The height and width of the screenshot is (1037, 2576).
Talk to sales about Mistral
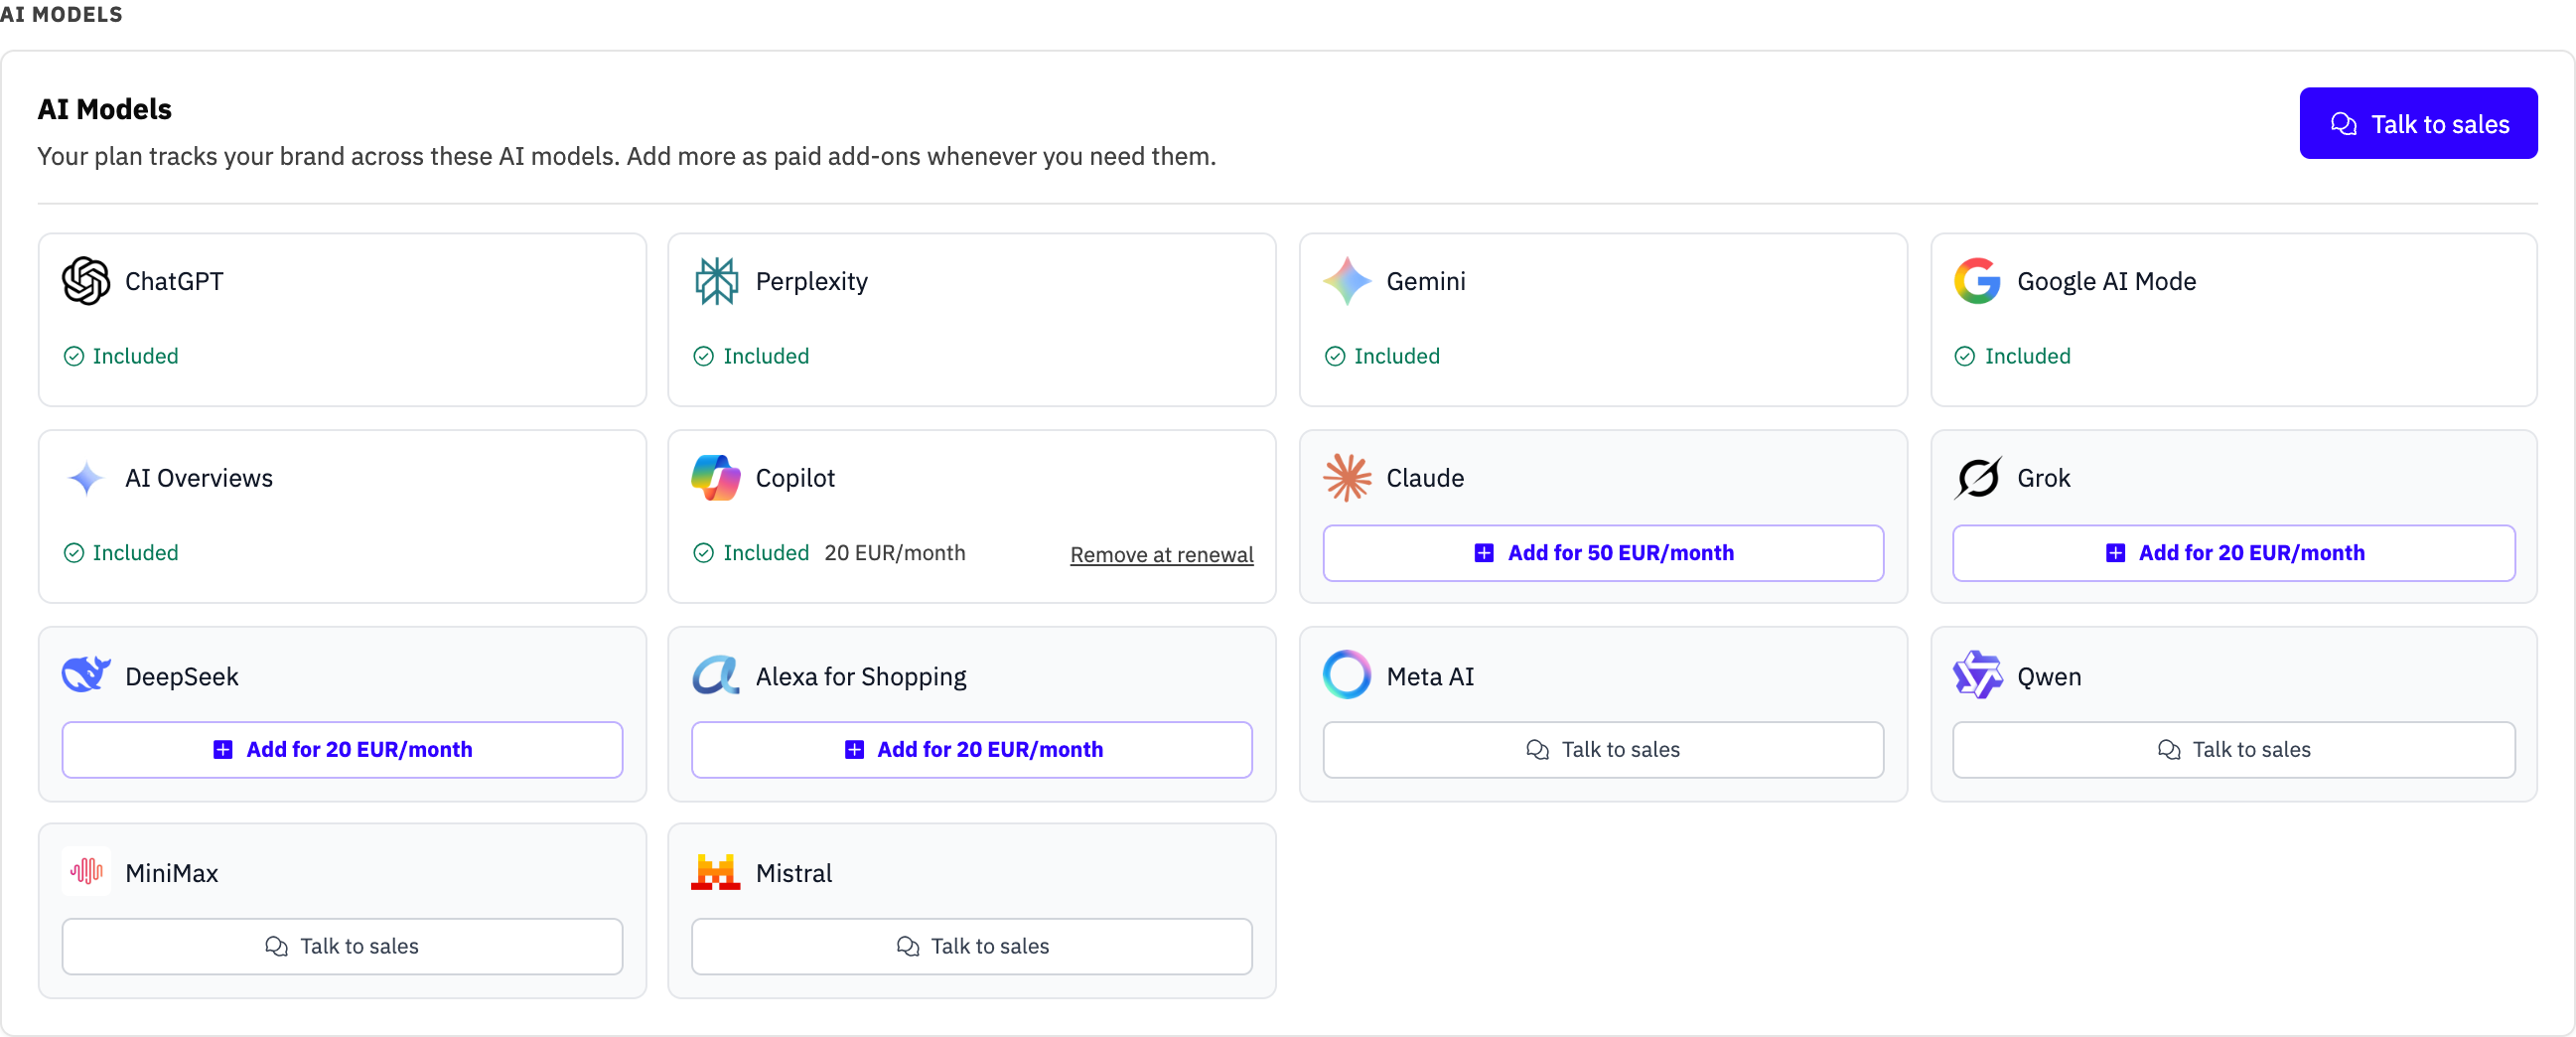click(x=972, y=948)
